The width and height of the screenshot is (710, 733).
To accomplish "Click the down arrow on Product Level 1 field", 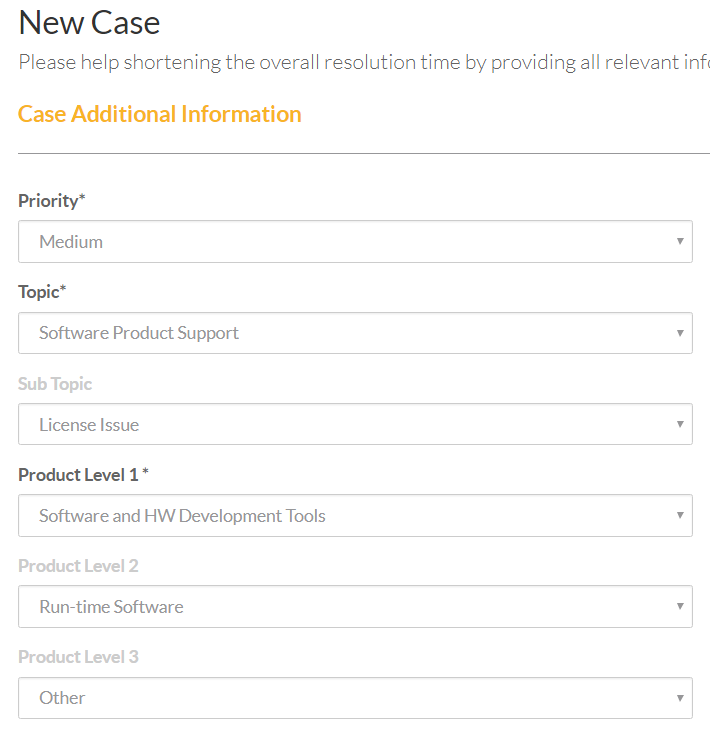I will pyautogui.click(x=680, y=516).
